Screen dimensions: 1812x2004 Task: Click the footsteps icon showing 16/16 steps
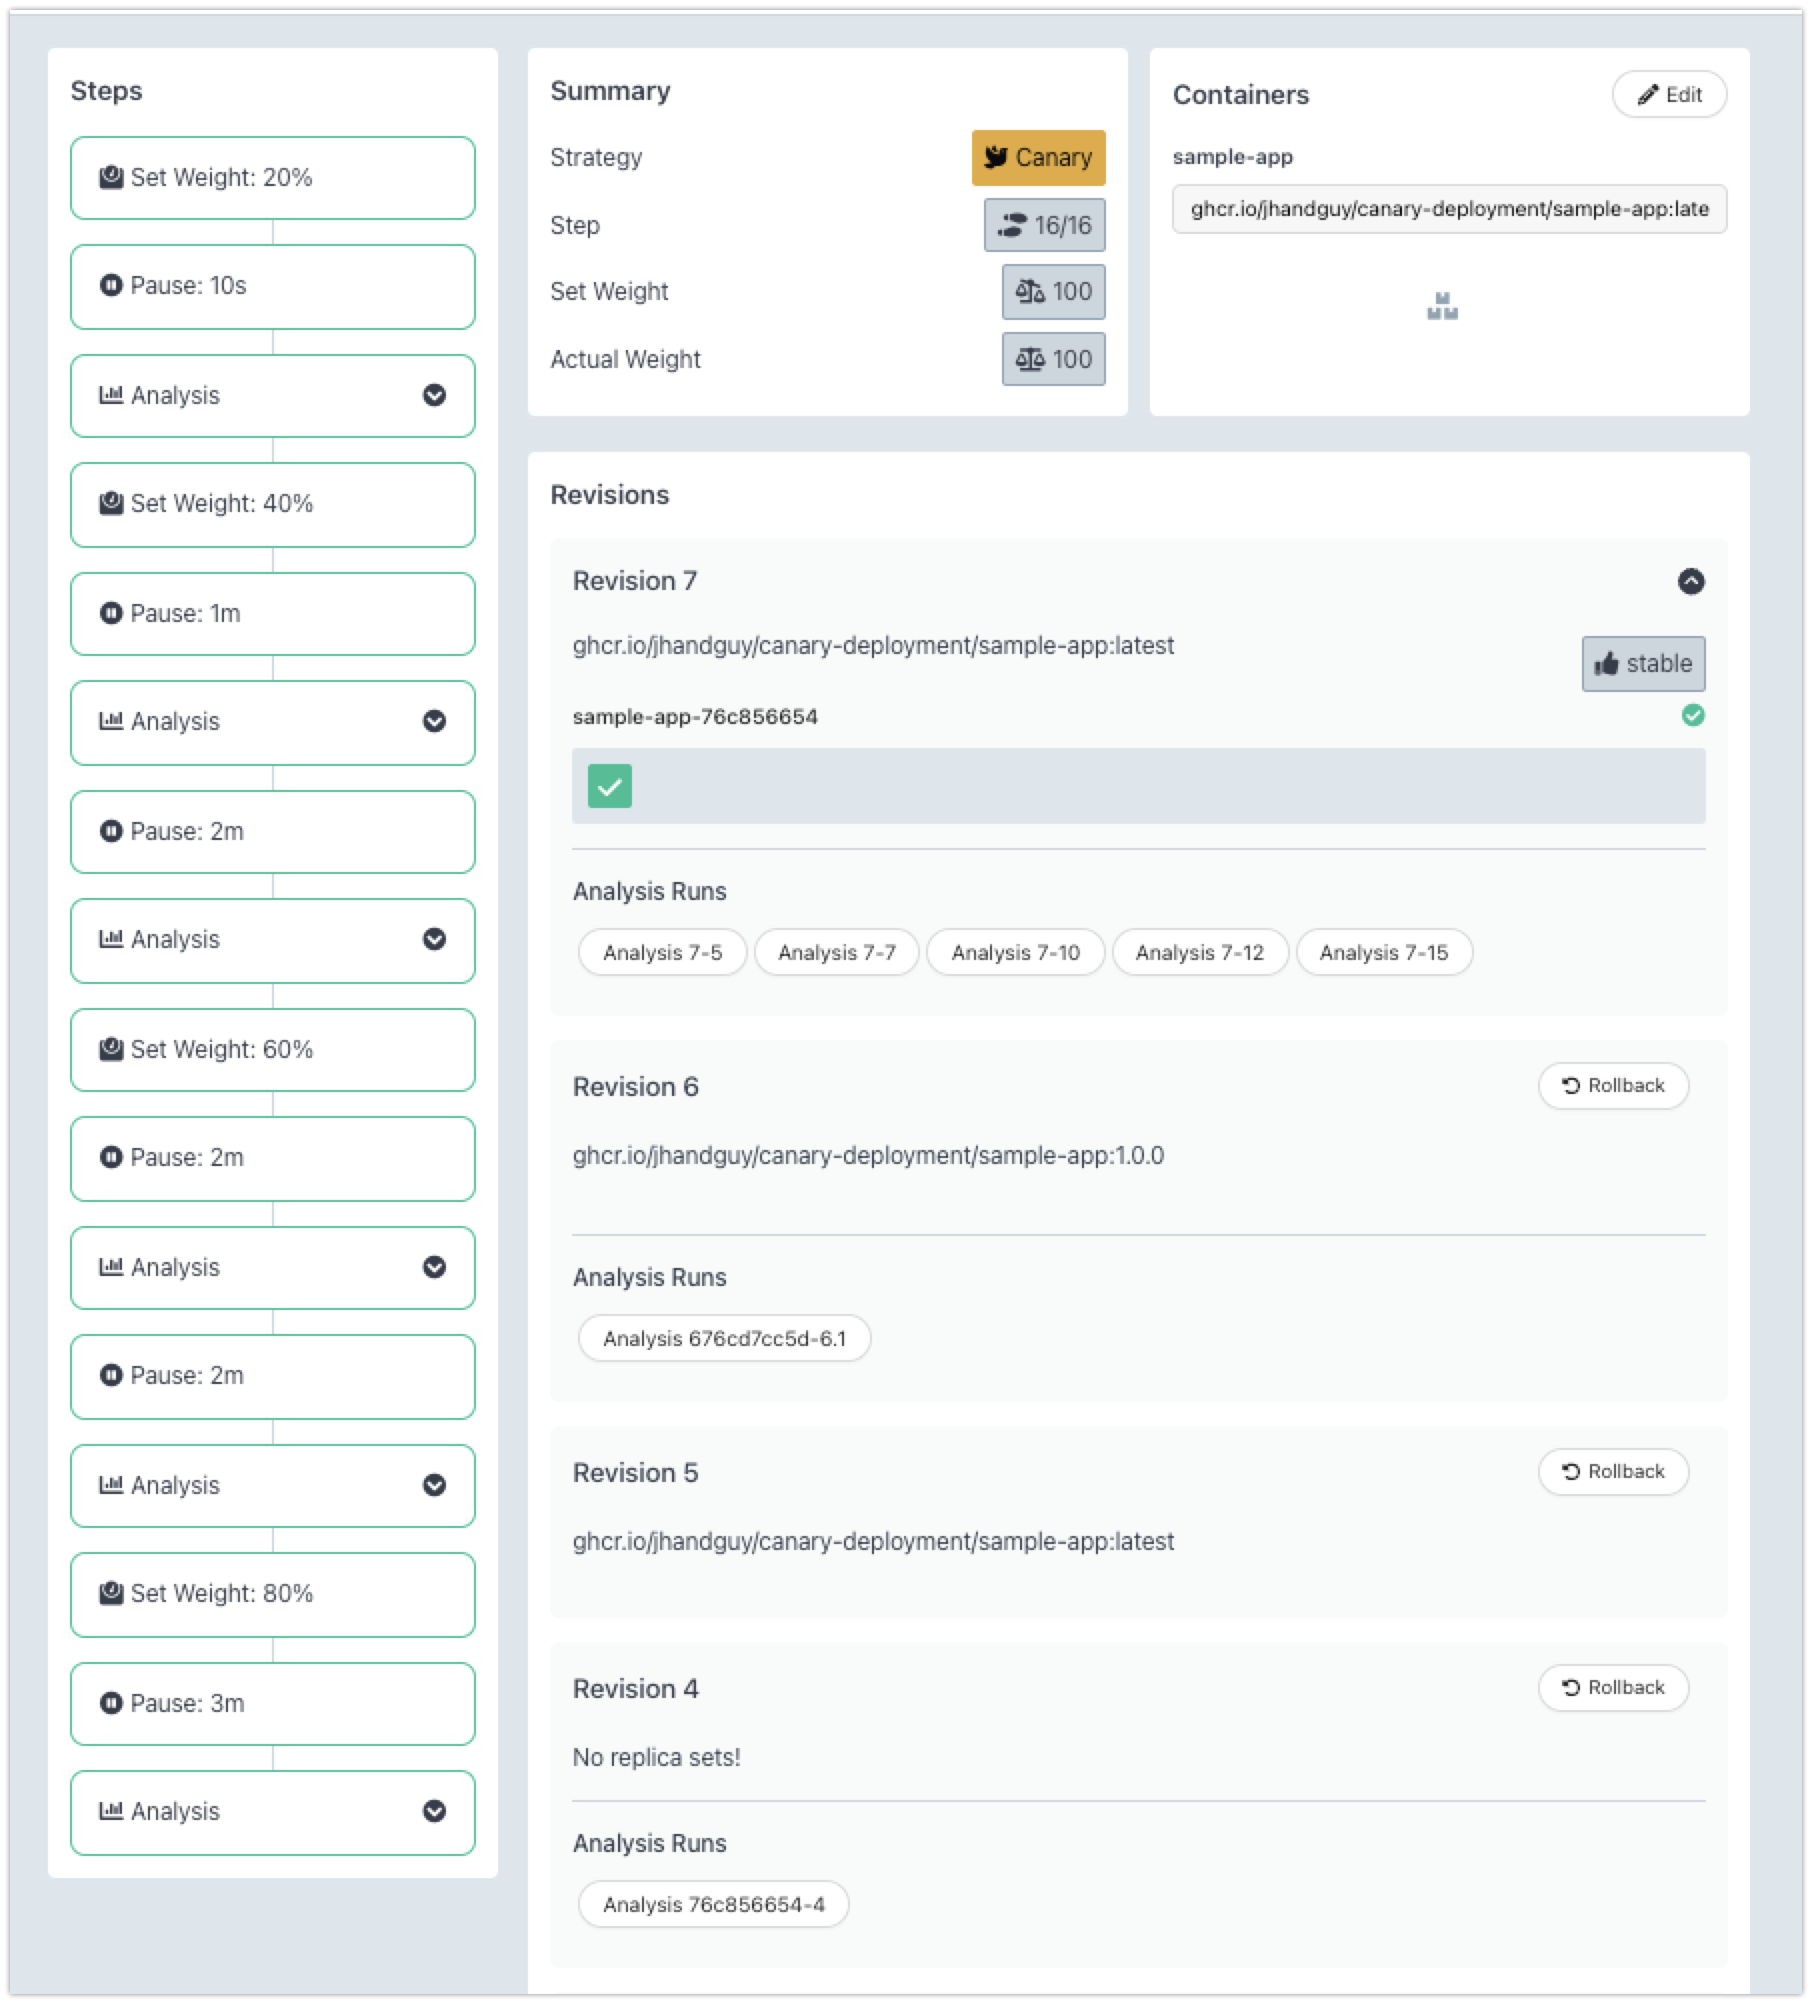(1013, 226)
